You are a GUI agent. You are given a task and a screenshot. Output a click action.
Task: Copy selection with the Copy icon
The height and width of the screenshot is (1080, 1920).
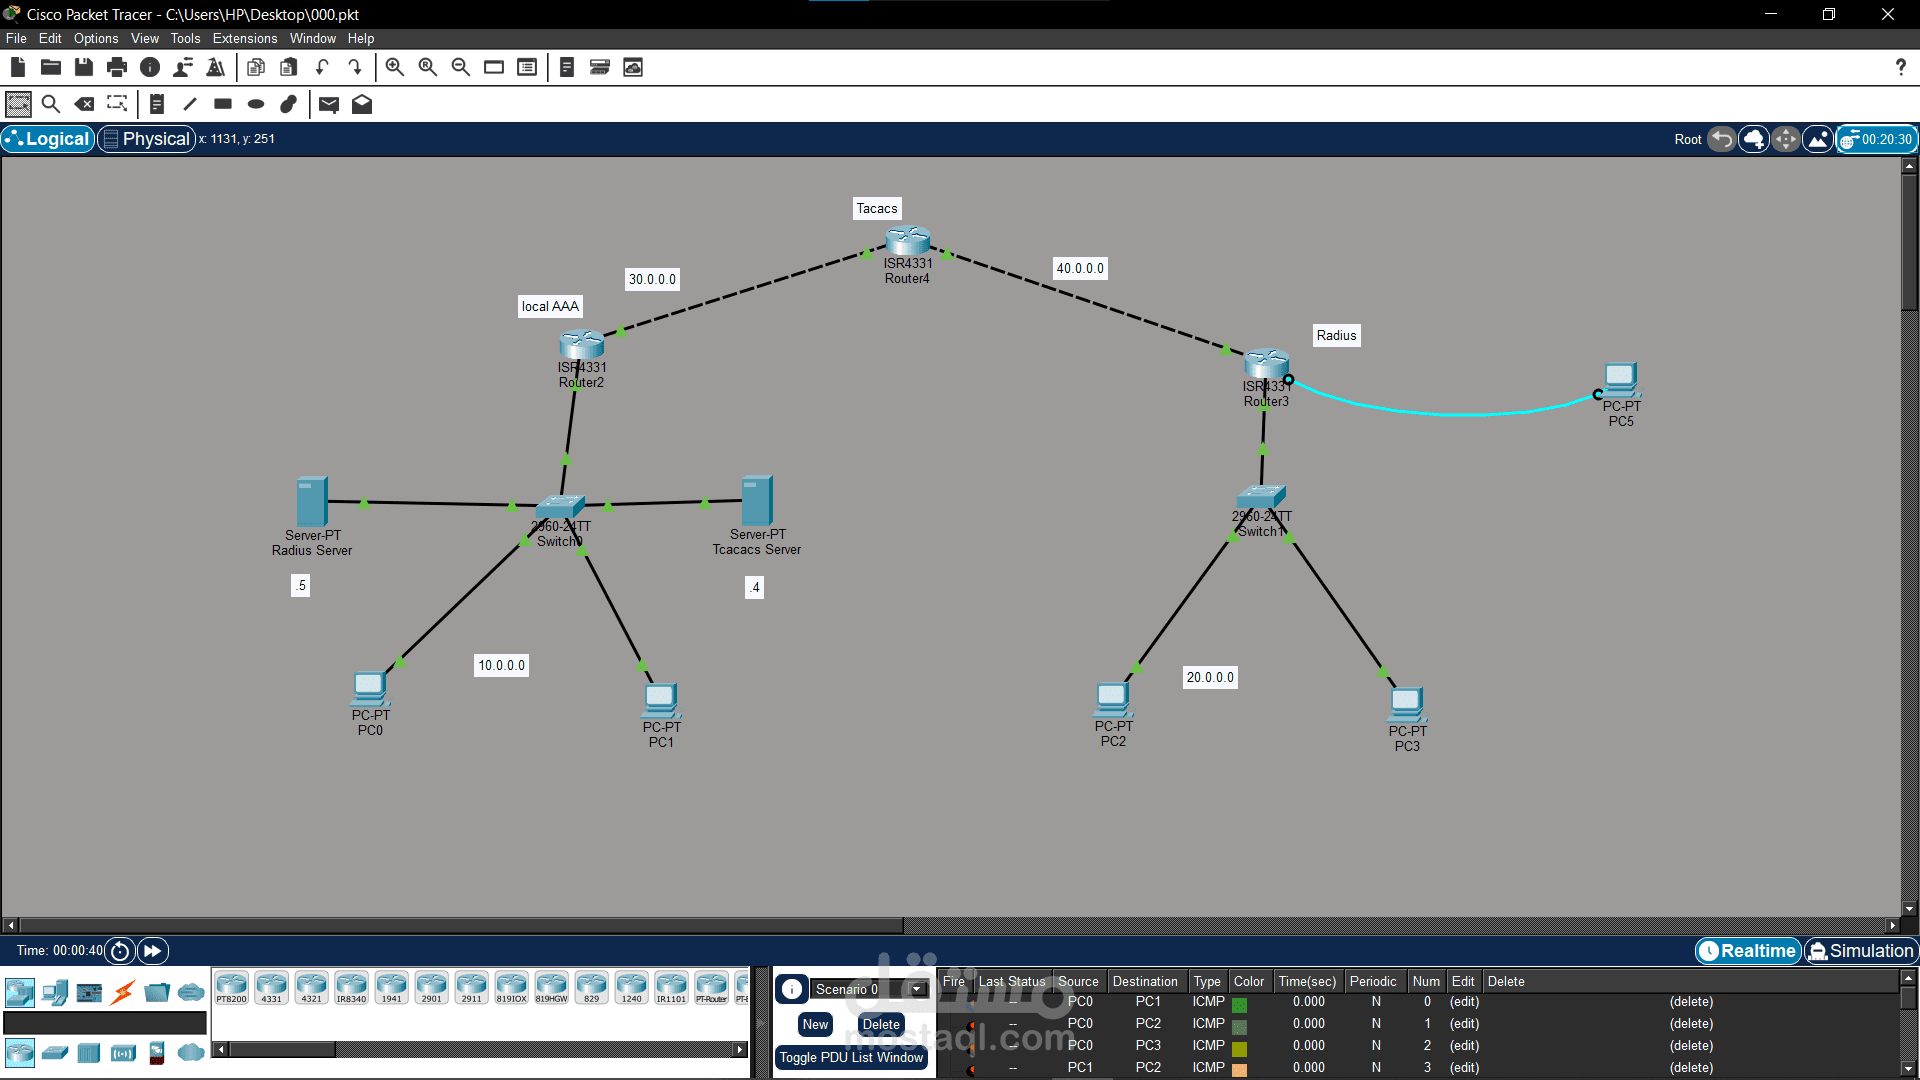point(256,67)
